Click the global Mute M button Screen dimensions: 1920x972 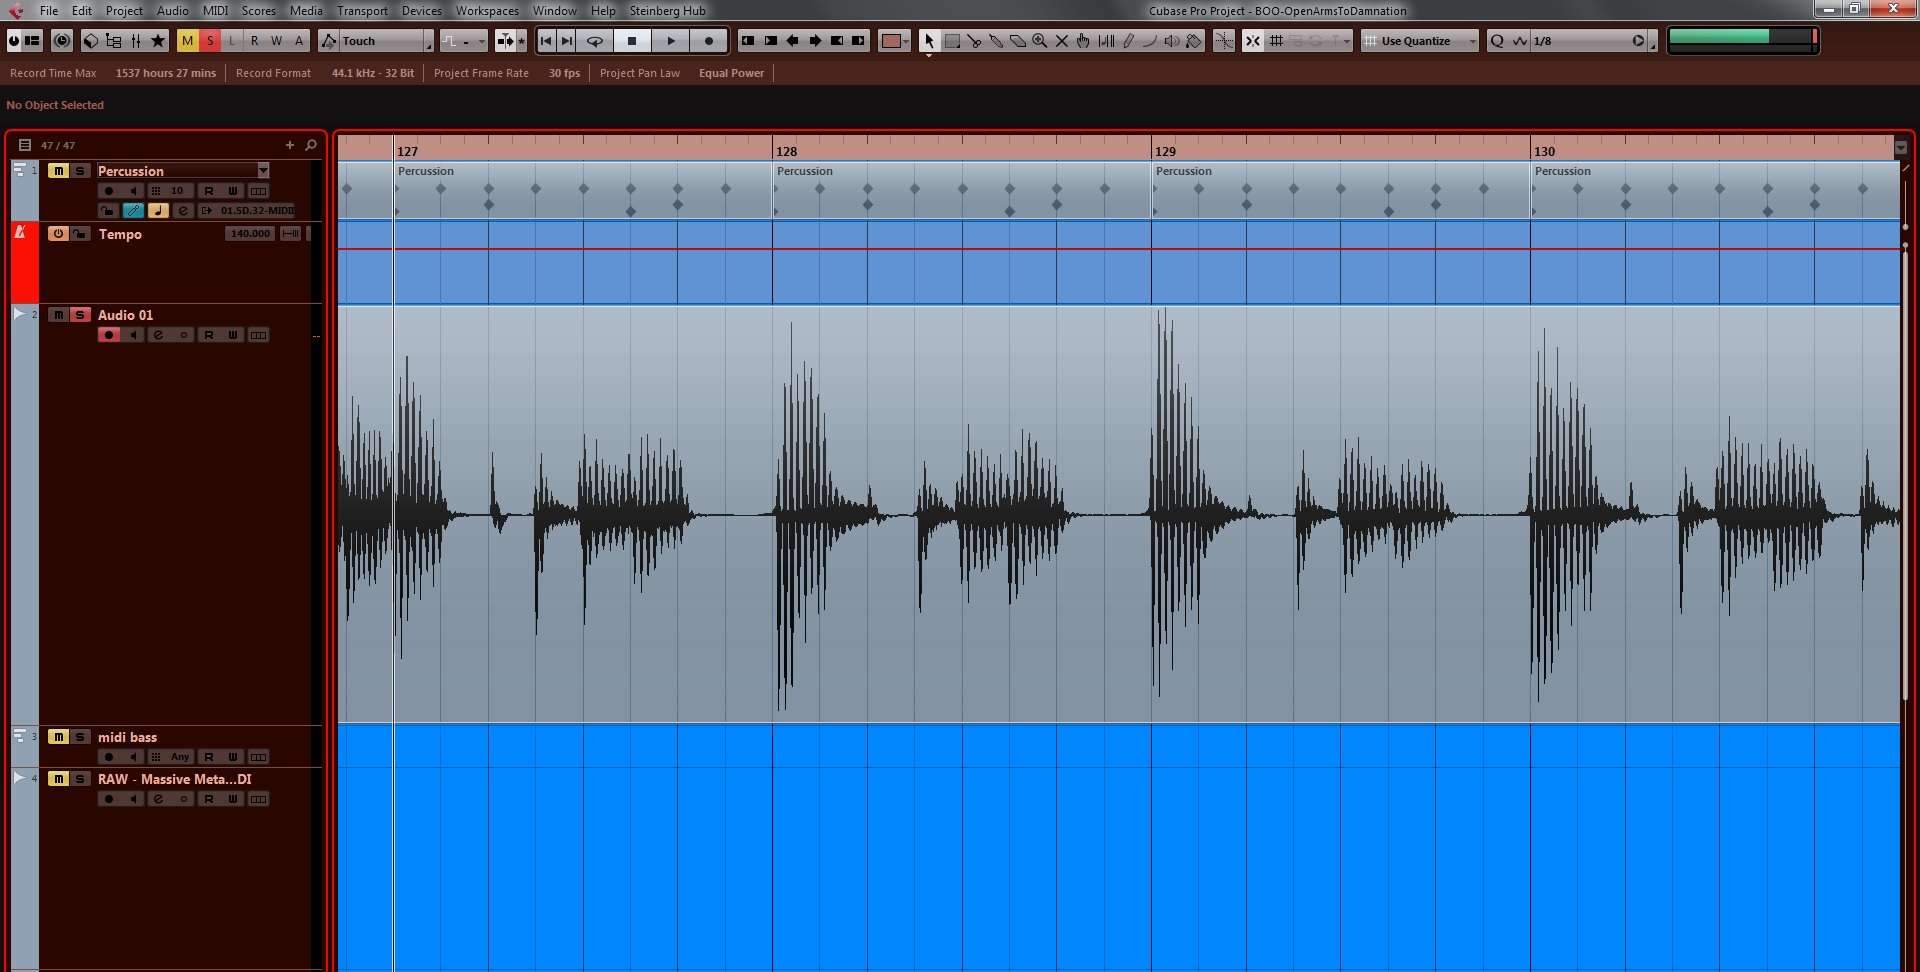pyautogui.click(x=187, y=41)
